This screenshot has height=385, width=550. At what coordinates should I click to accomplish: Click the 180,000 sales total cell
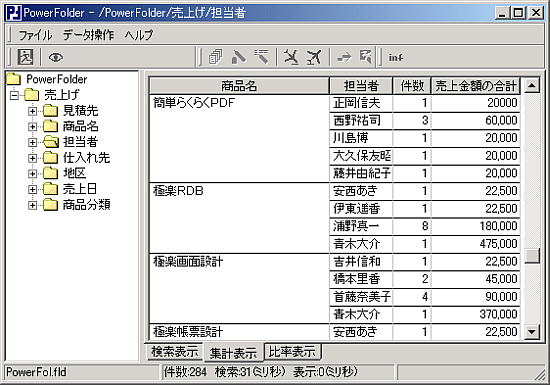point(476,227)
